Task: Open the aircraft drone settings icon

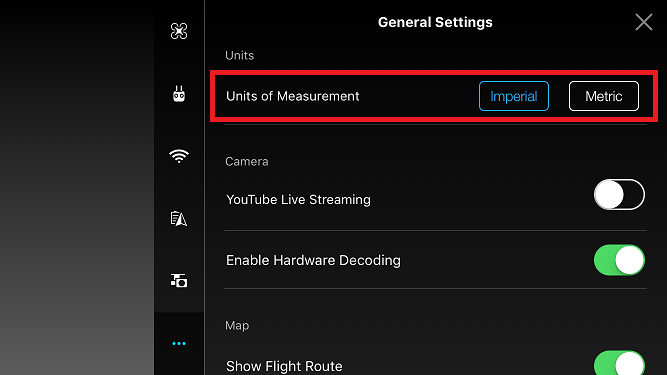Action: coord(179,31)
